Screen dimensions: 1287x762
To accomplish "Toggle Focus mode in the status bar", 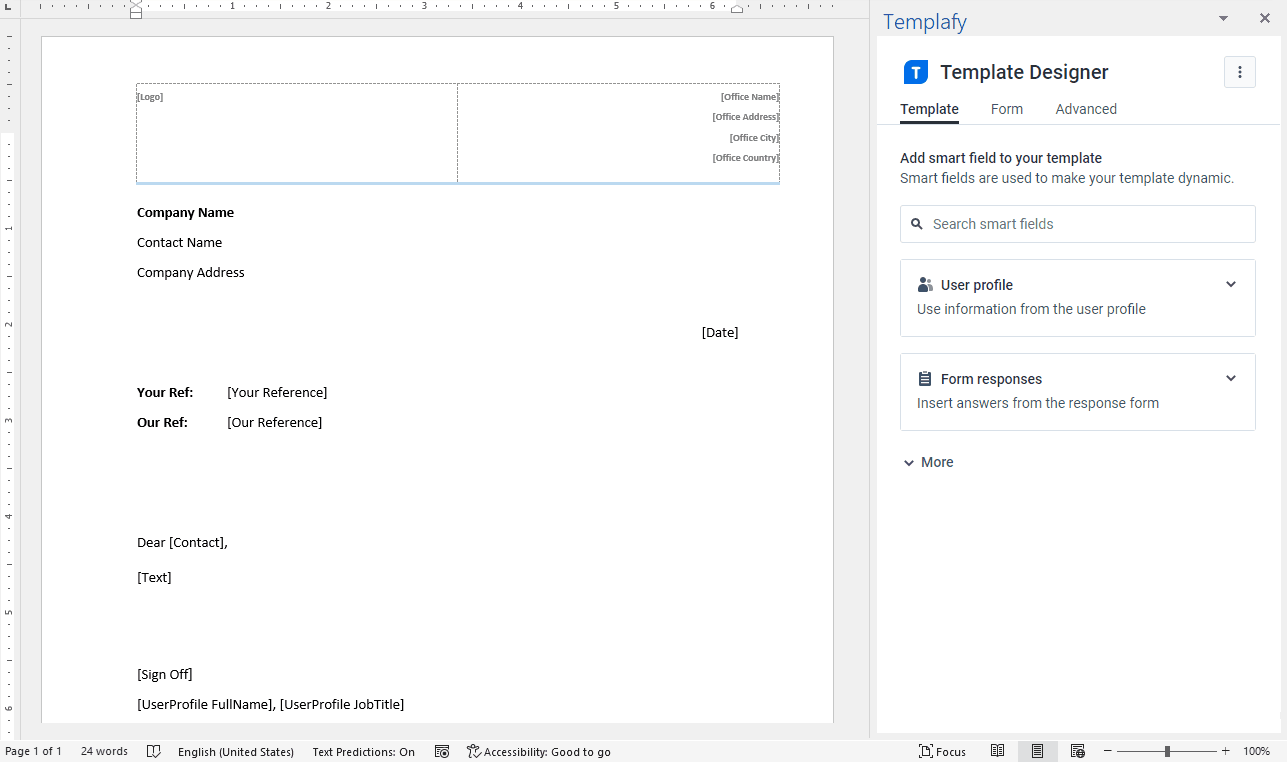I will (942, 751).
